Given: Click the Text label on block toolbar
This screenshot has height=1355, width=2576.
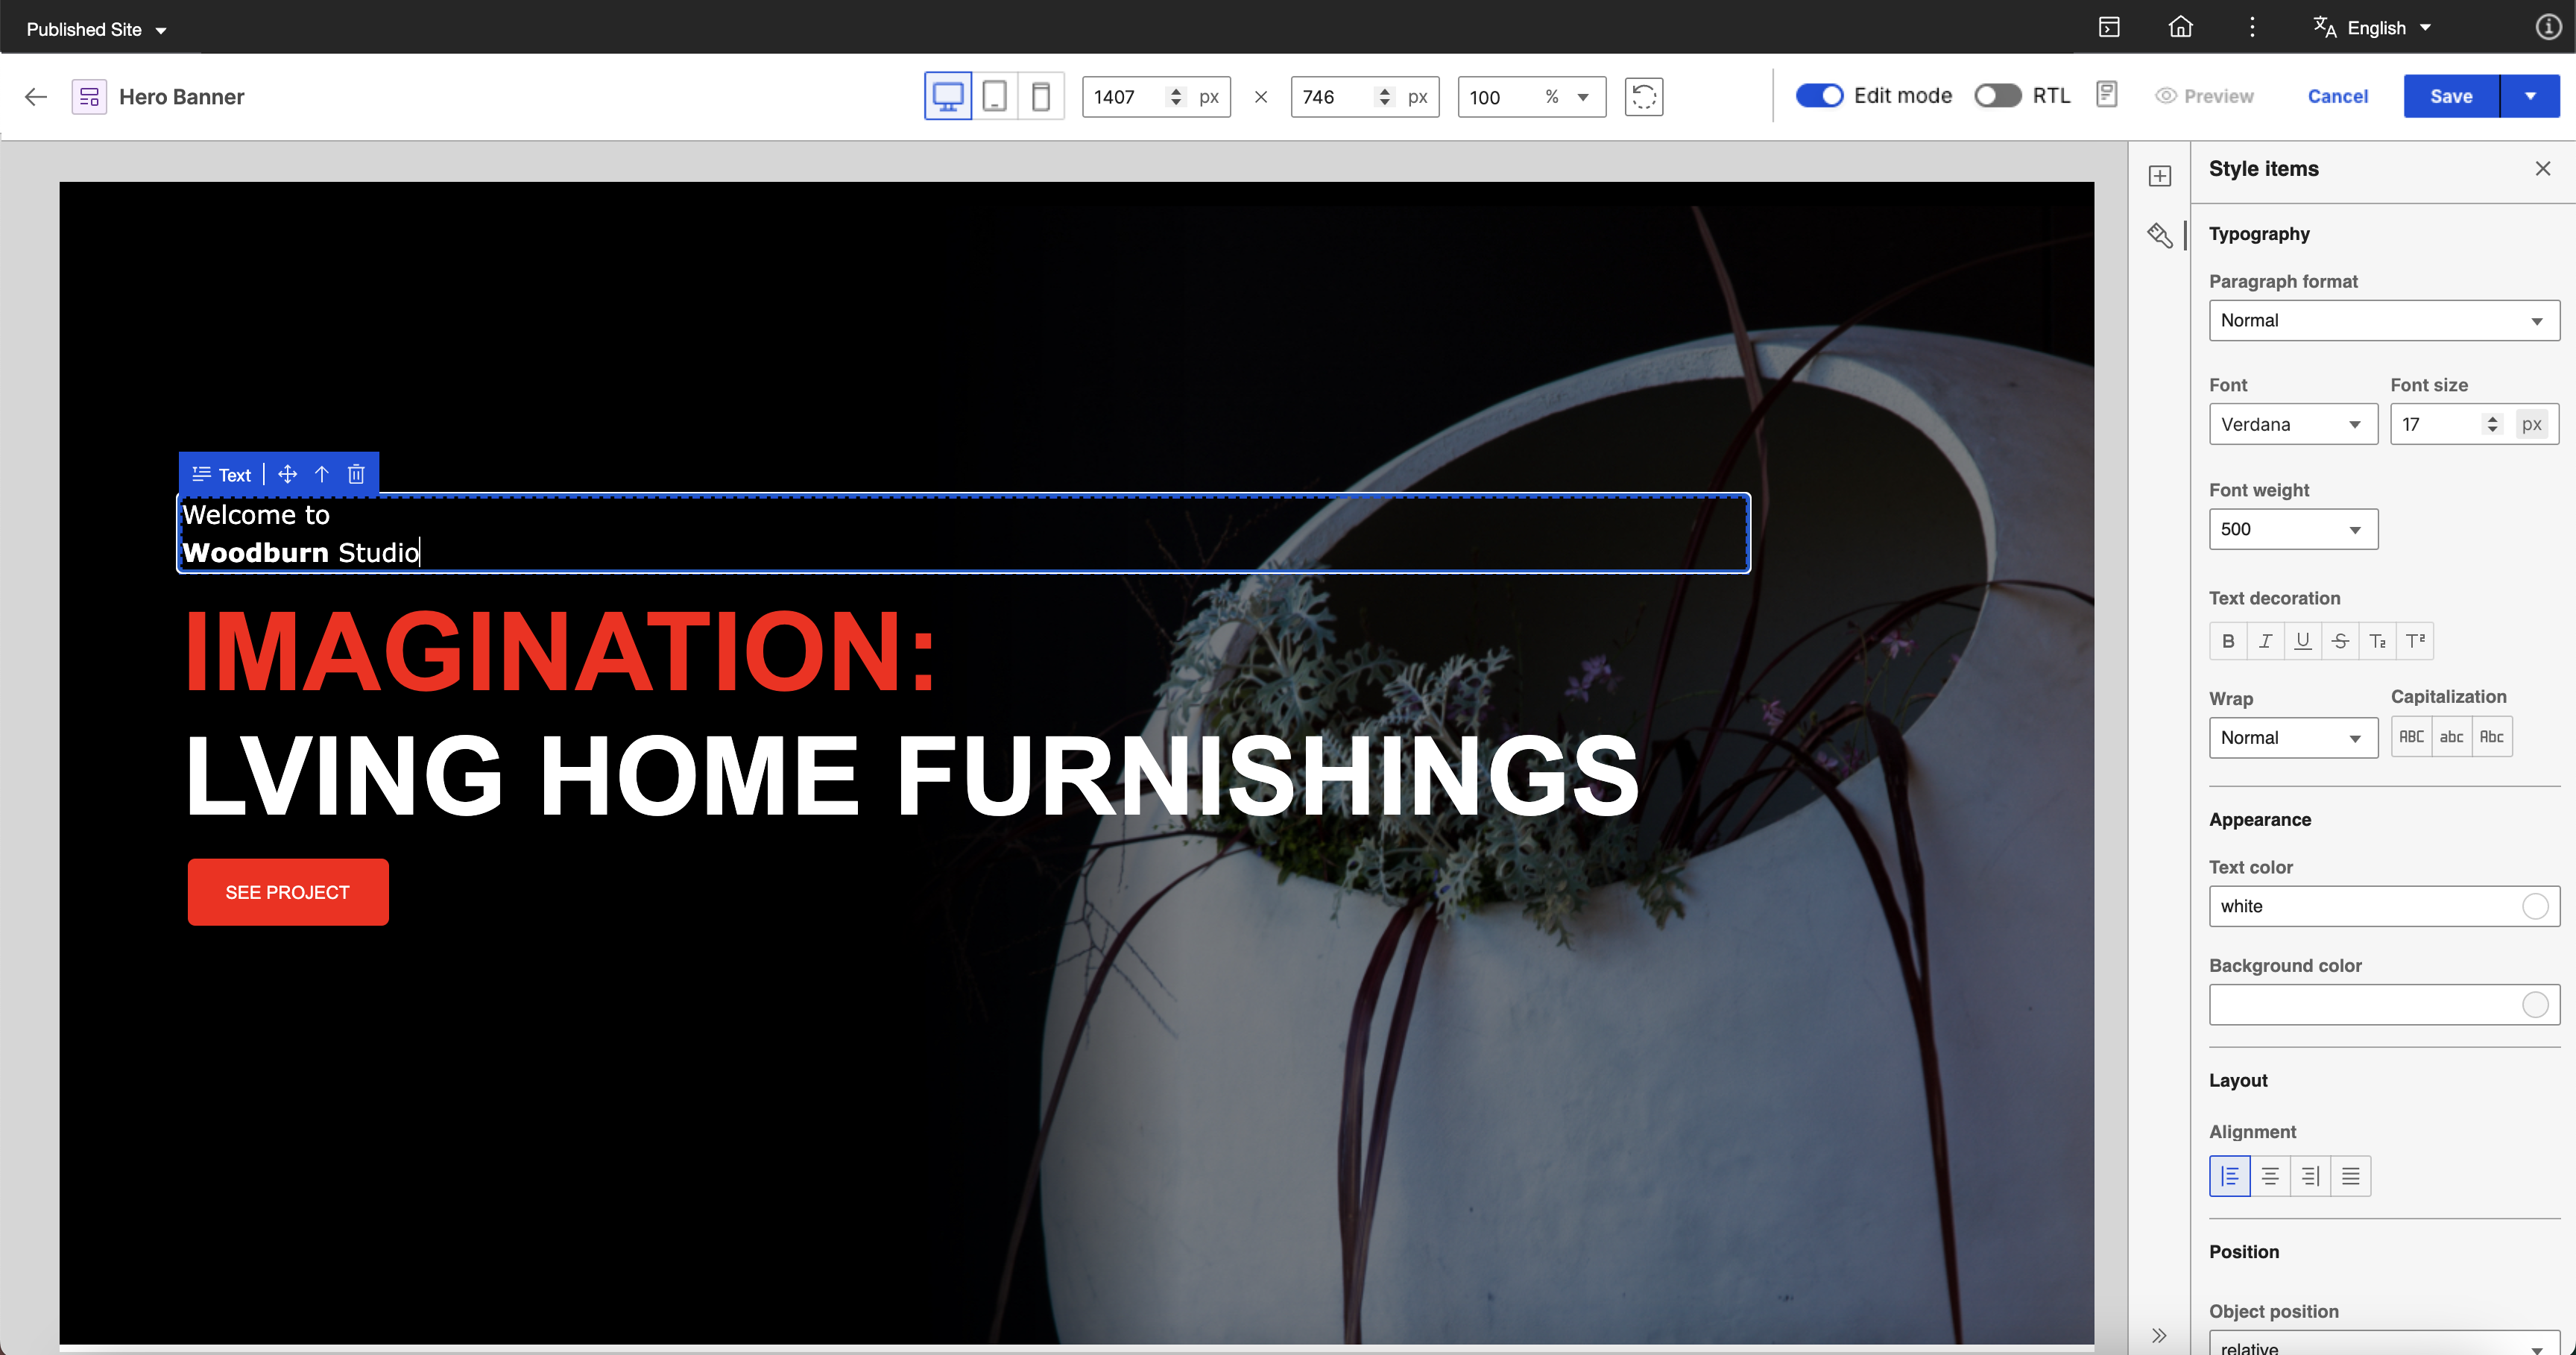Looking at the screenshot, I should coord(234,475).
